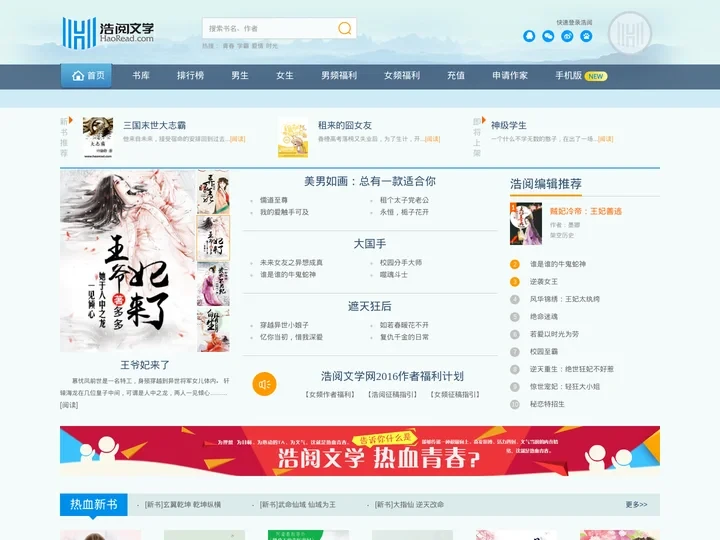The height and width of the screenshot is (540, 720).
Task: Open ranked book 若爱以时光为劳
Action: (554, 334)
